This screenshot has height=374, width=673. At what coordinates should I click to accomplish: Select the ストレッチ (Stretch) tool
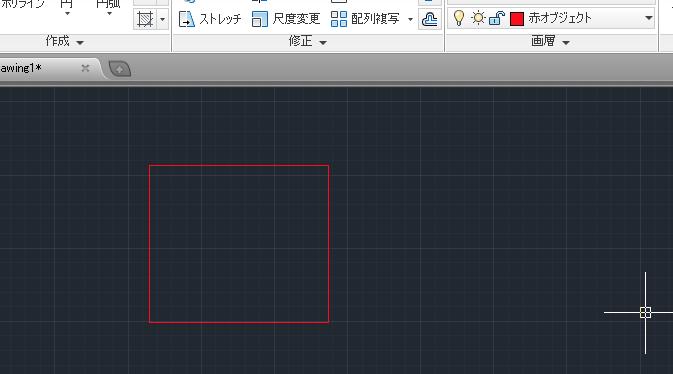[x=210, y=19]
